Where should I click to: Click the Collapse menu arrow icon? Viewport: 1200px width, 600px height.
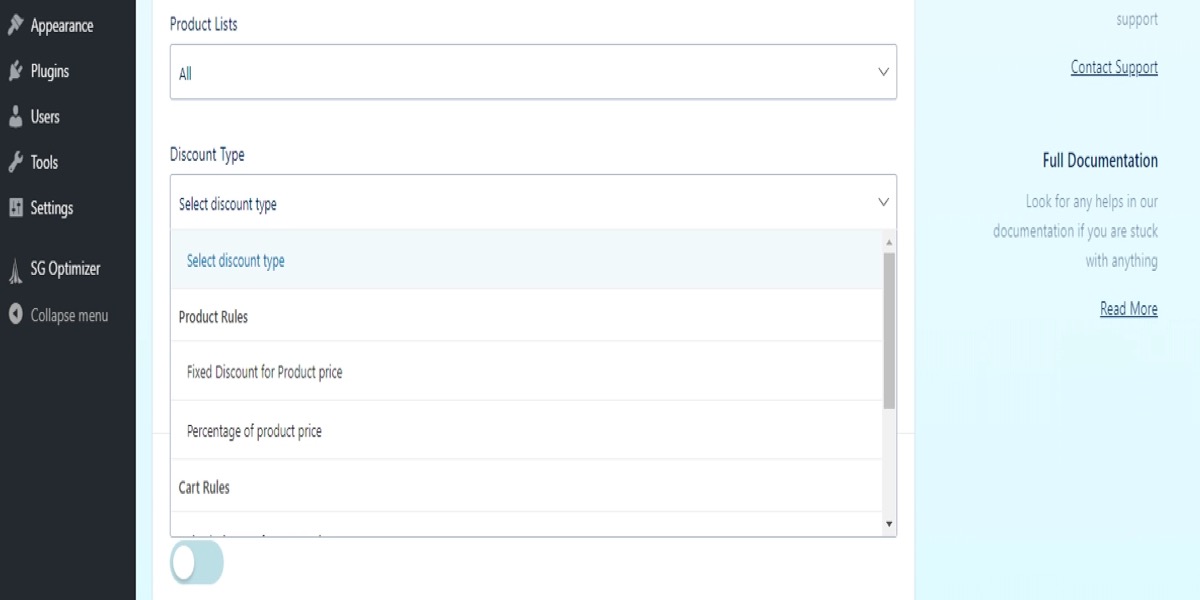15,315
